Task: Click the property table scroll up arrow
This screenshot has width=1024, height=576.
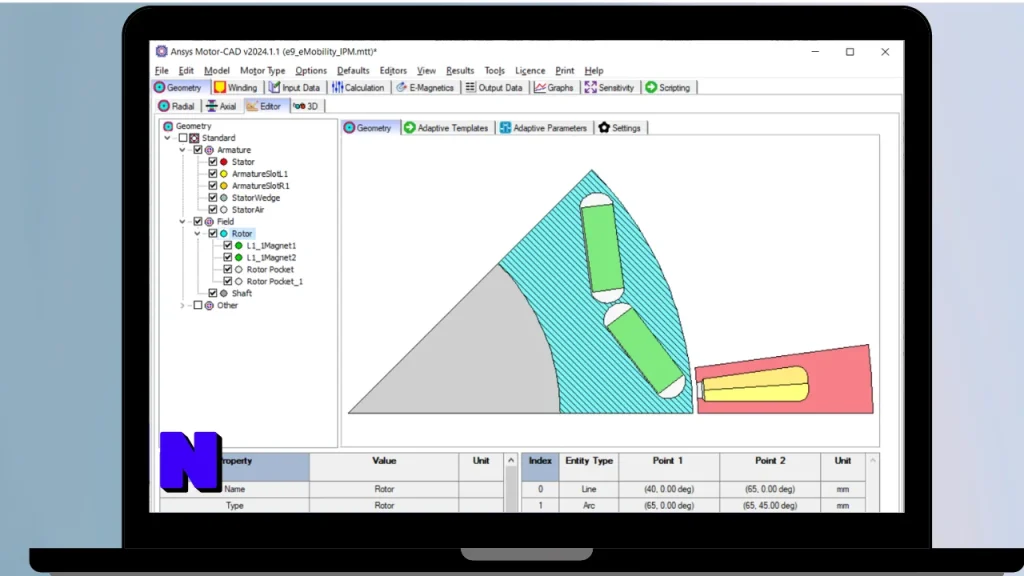Action: pyautogui.click(x=511, y=461)
